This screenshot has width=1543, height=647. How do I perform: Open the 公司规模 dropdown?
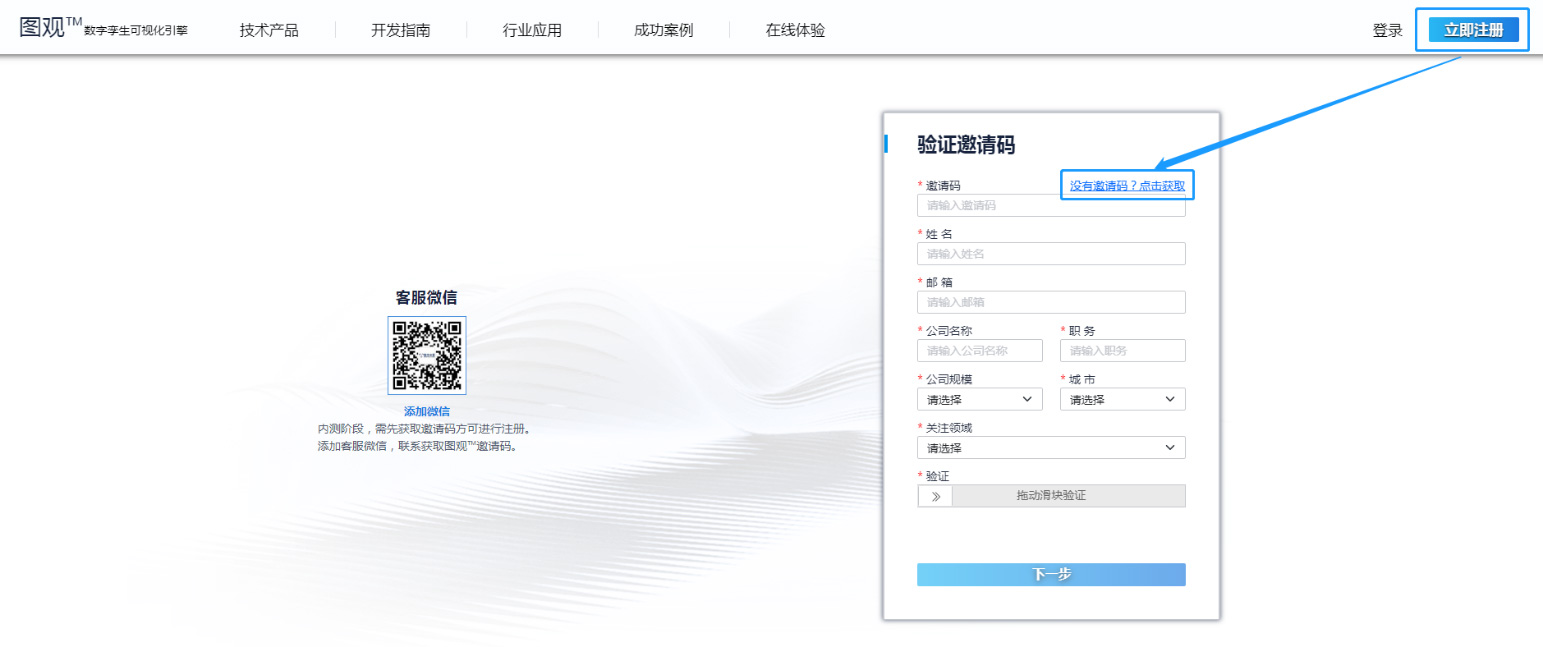979,399
